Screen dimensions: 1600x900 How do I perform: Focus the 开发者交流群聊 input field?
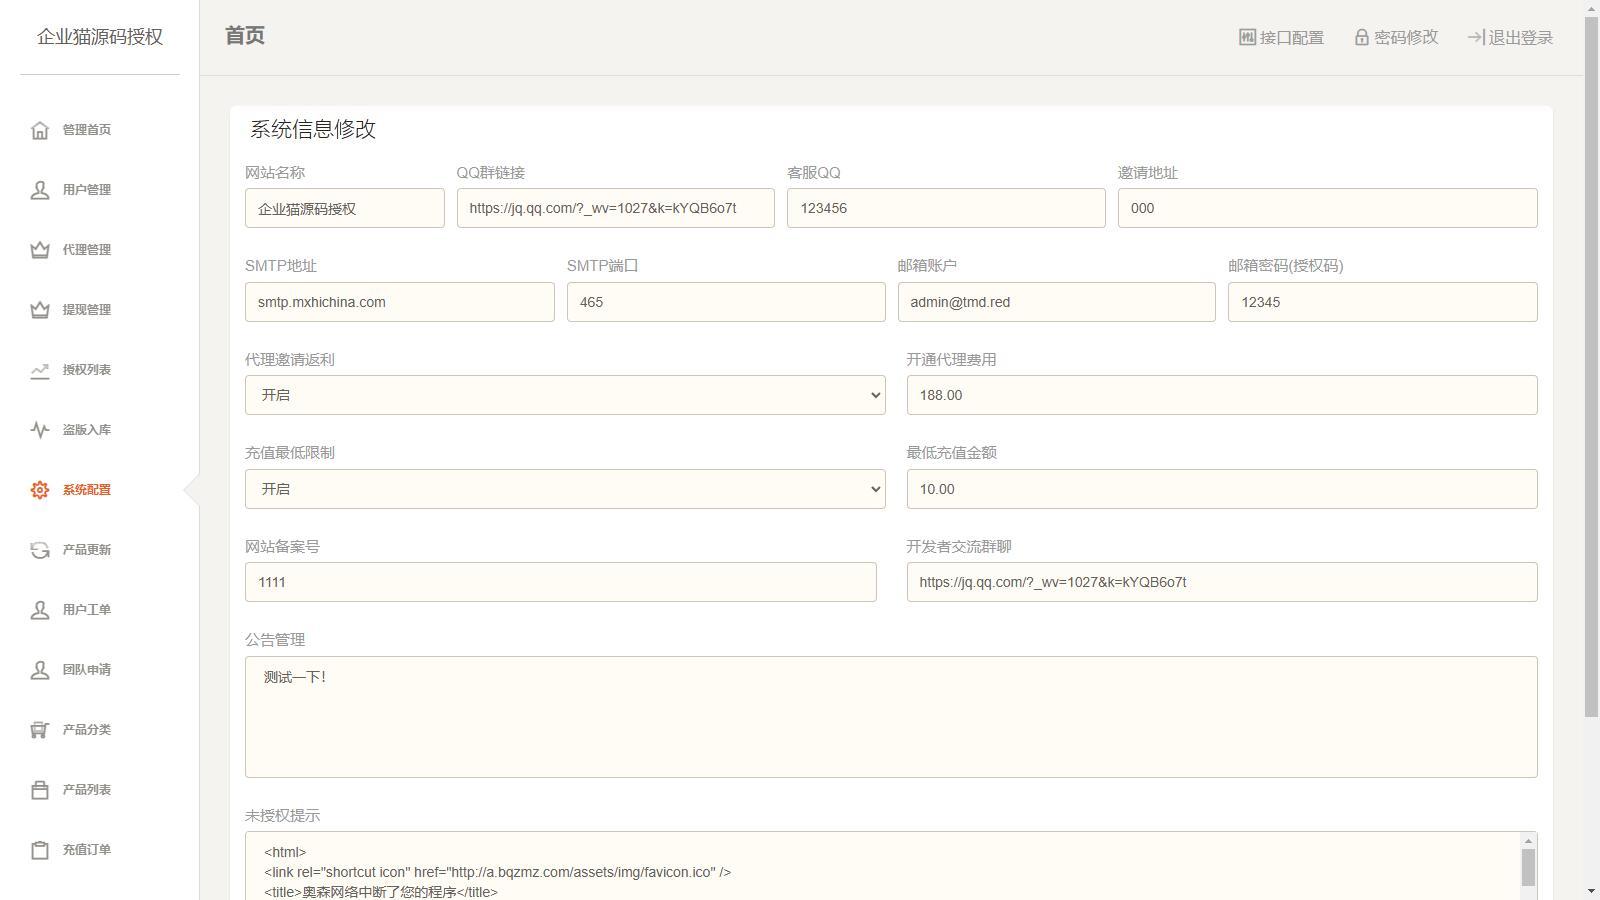pyautogui.click(x=1222, y=582)
